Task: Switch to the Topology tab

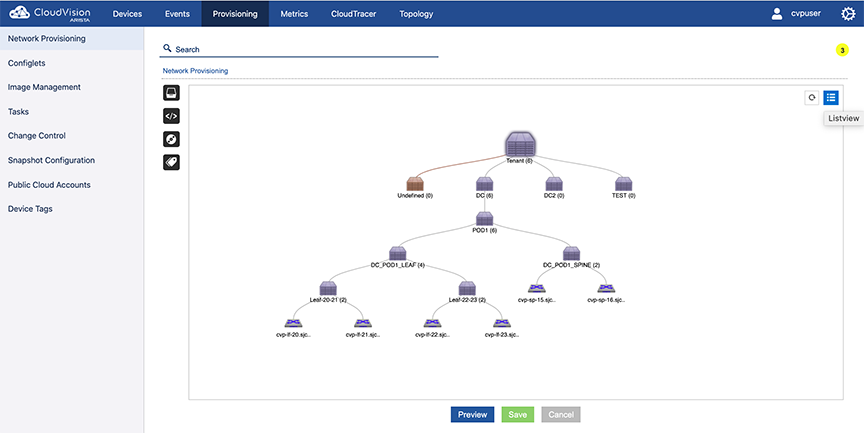Action: [x=416, y=14]
